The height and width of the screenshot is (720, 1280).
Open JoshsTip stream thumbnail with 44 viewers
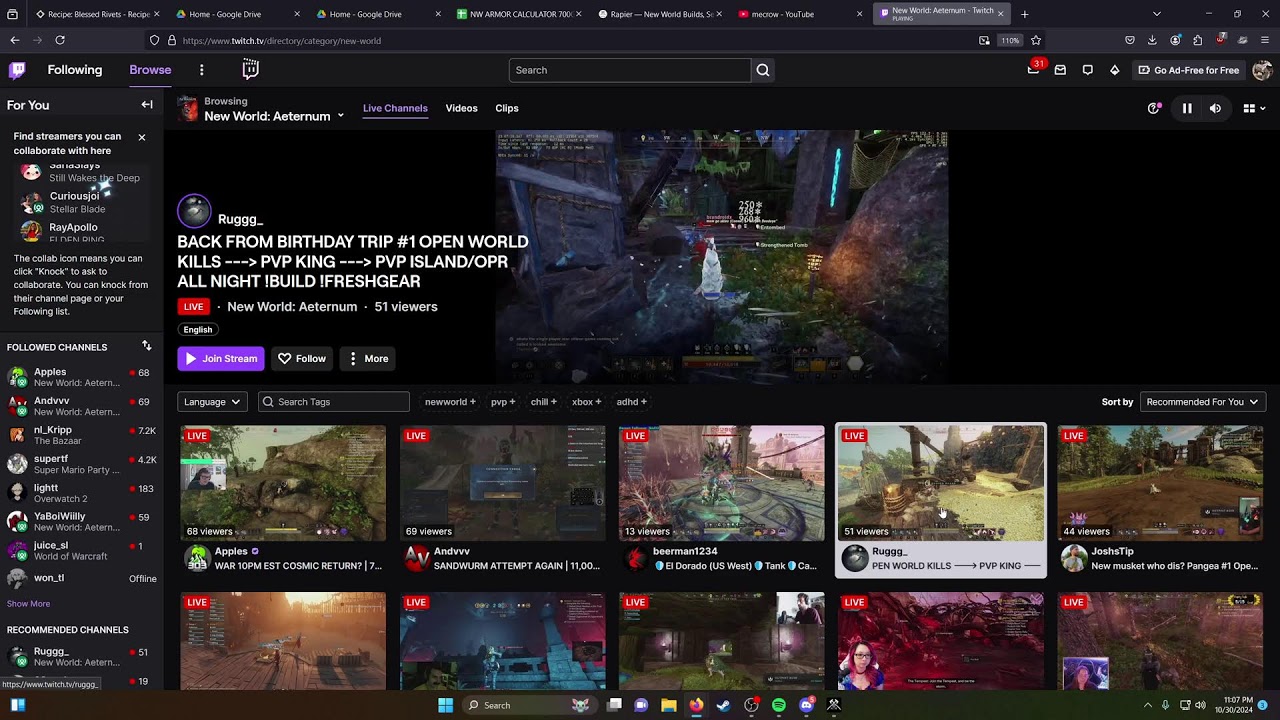tap(1160, 483)
